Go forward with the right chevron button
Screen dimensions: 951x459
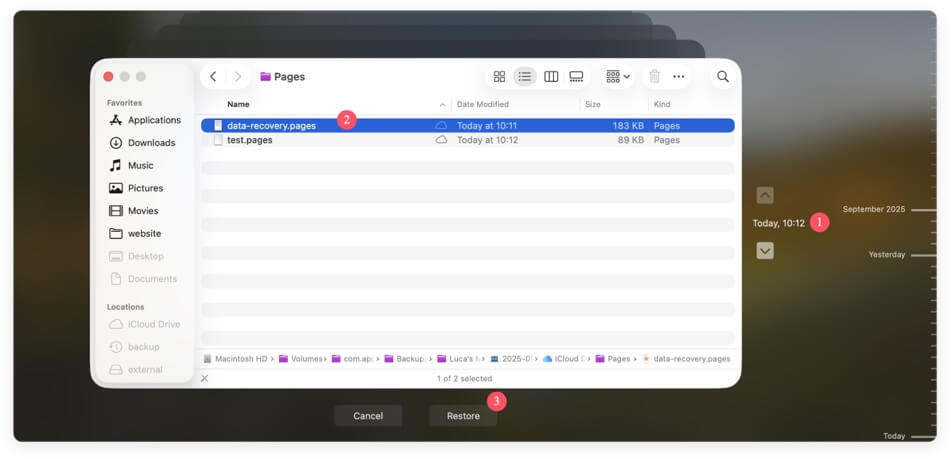click(238, 76)
